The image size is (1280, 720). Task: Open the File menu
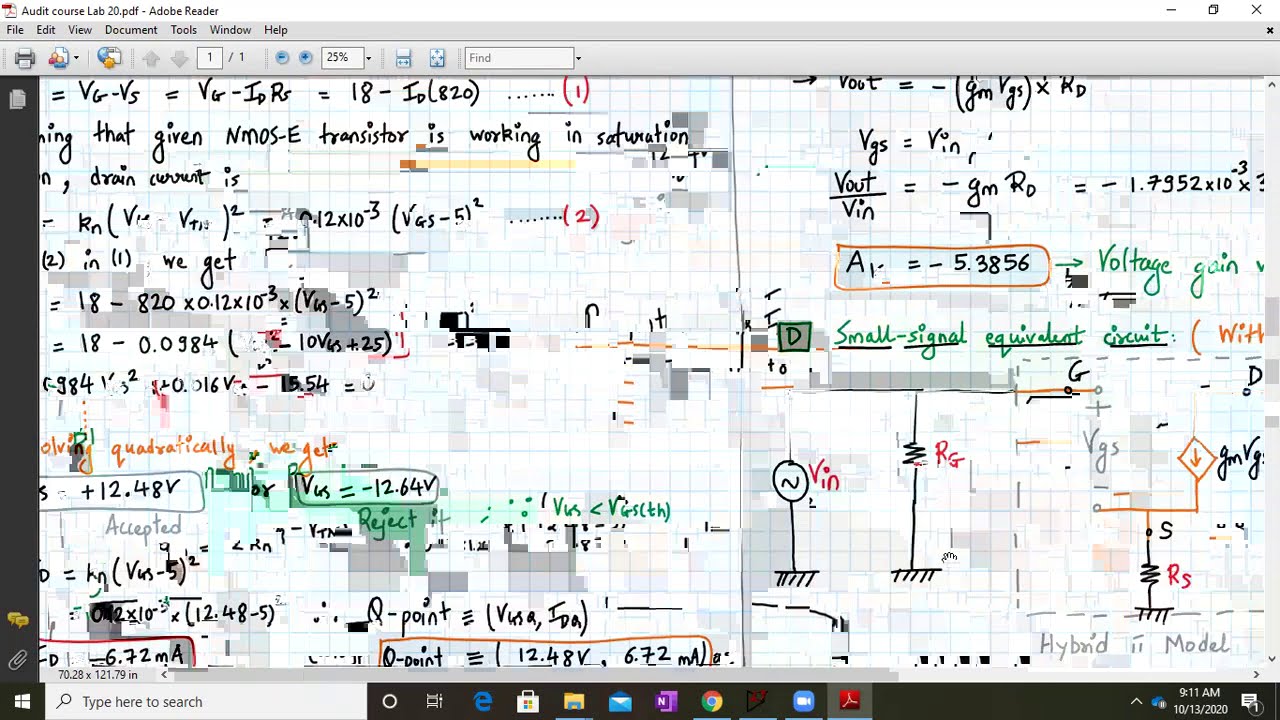point(15,30)
